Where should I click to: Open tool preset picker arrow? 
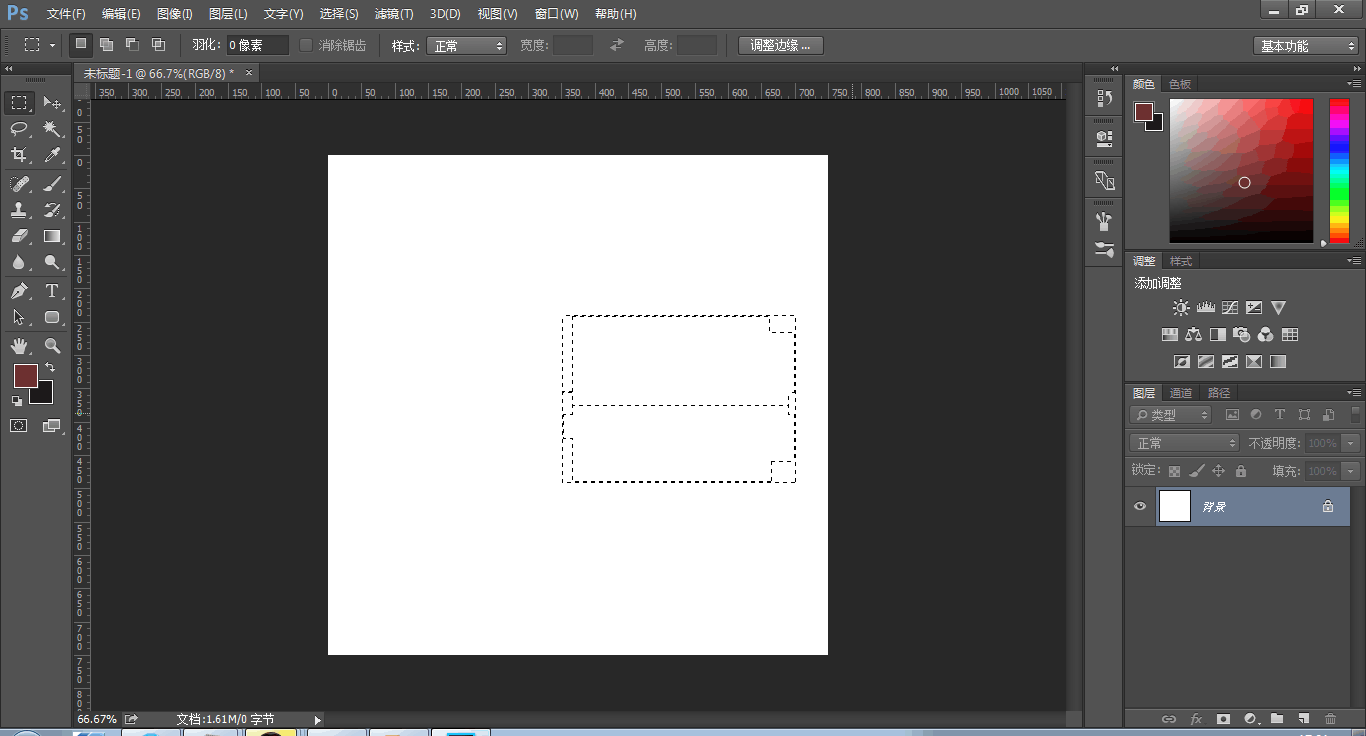point(52,46)
